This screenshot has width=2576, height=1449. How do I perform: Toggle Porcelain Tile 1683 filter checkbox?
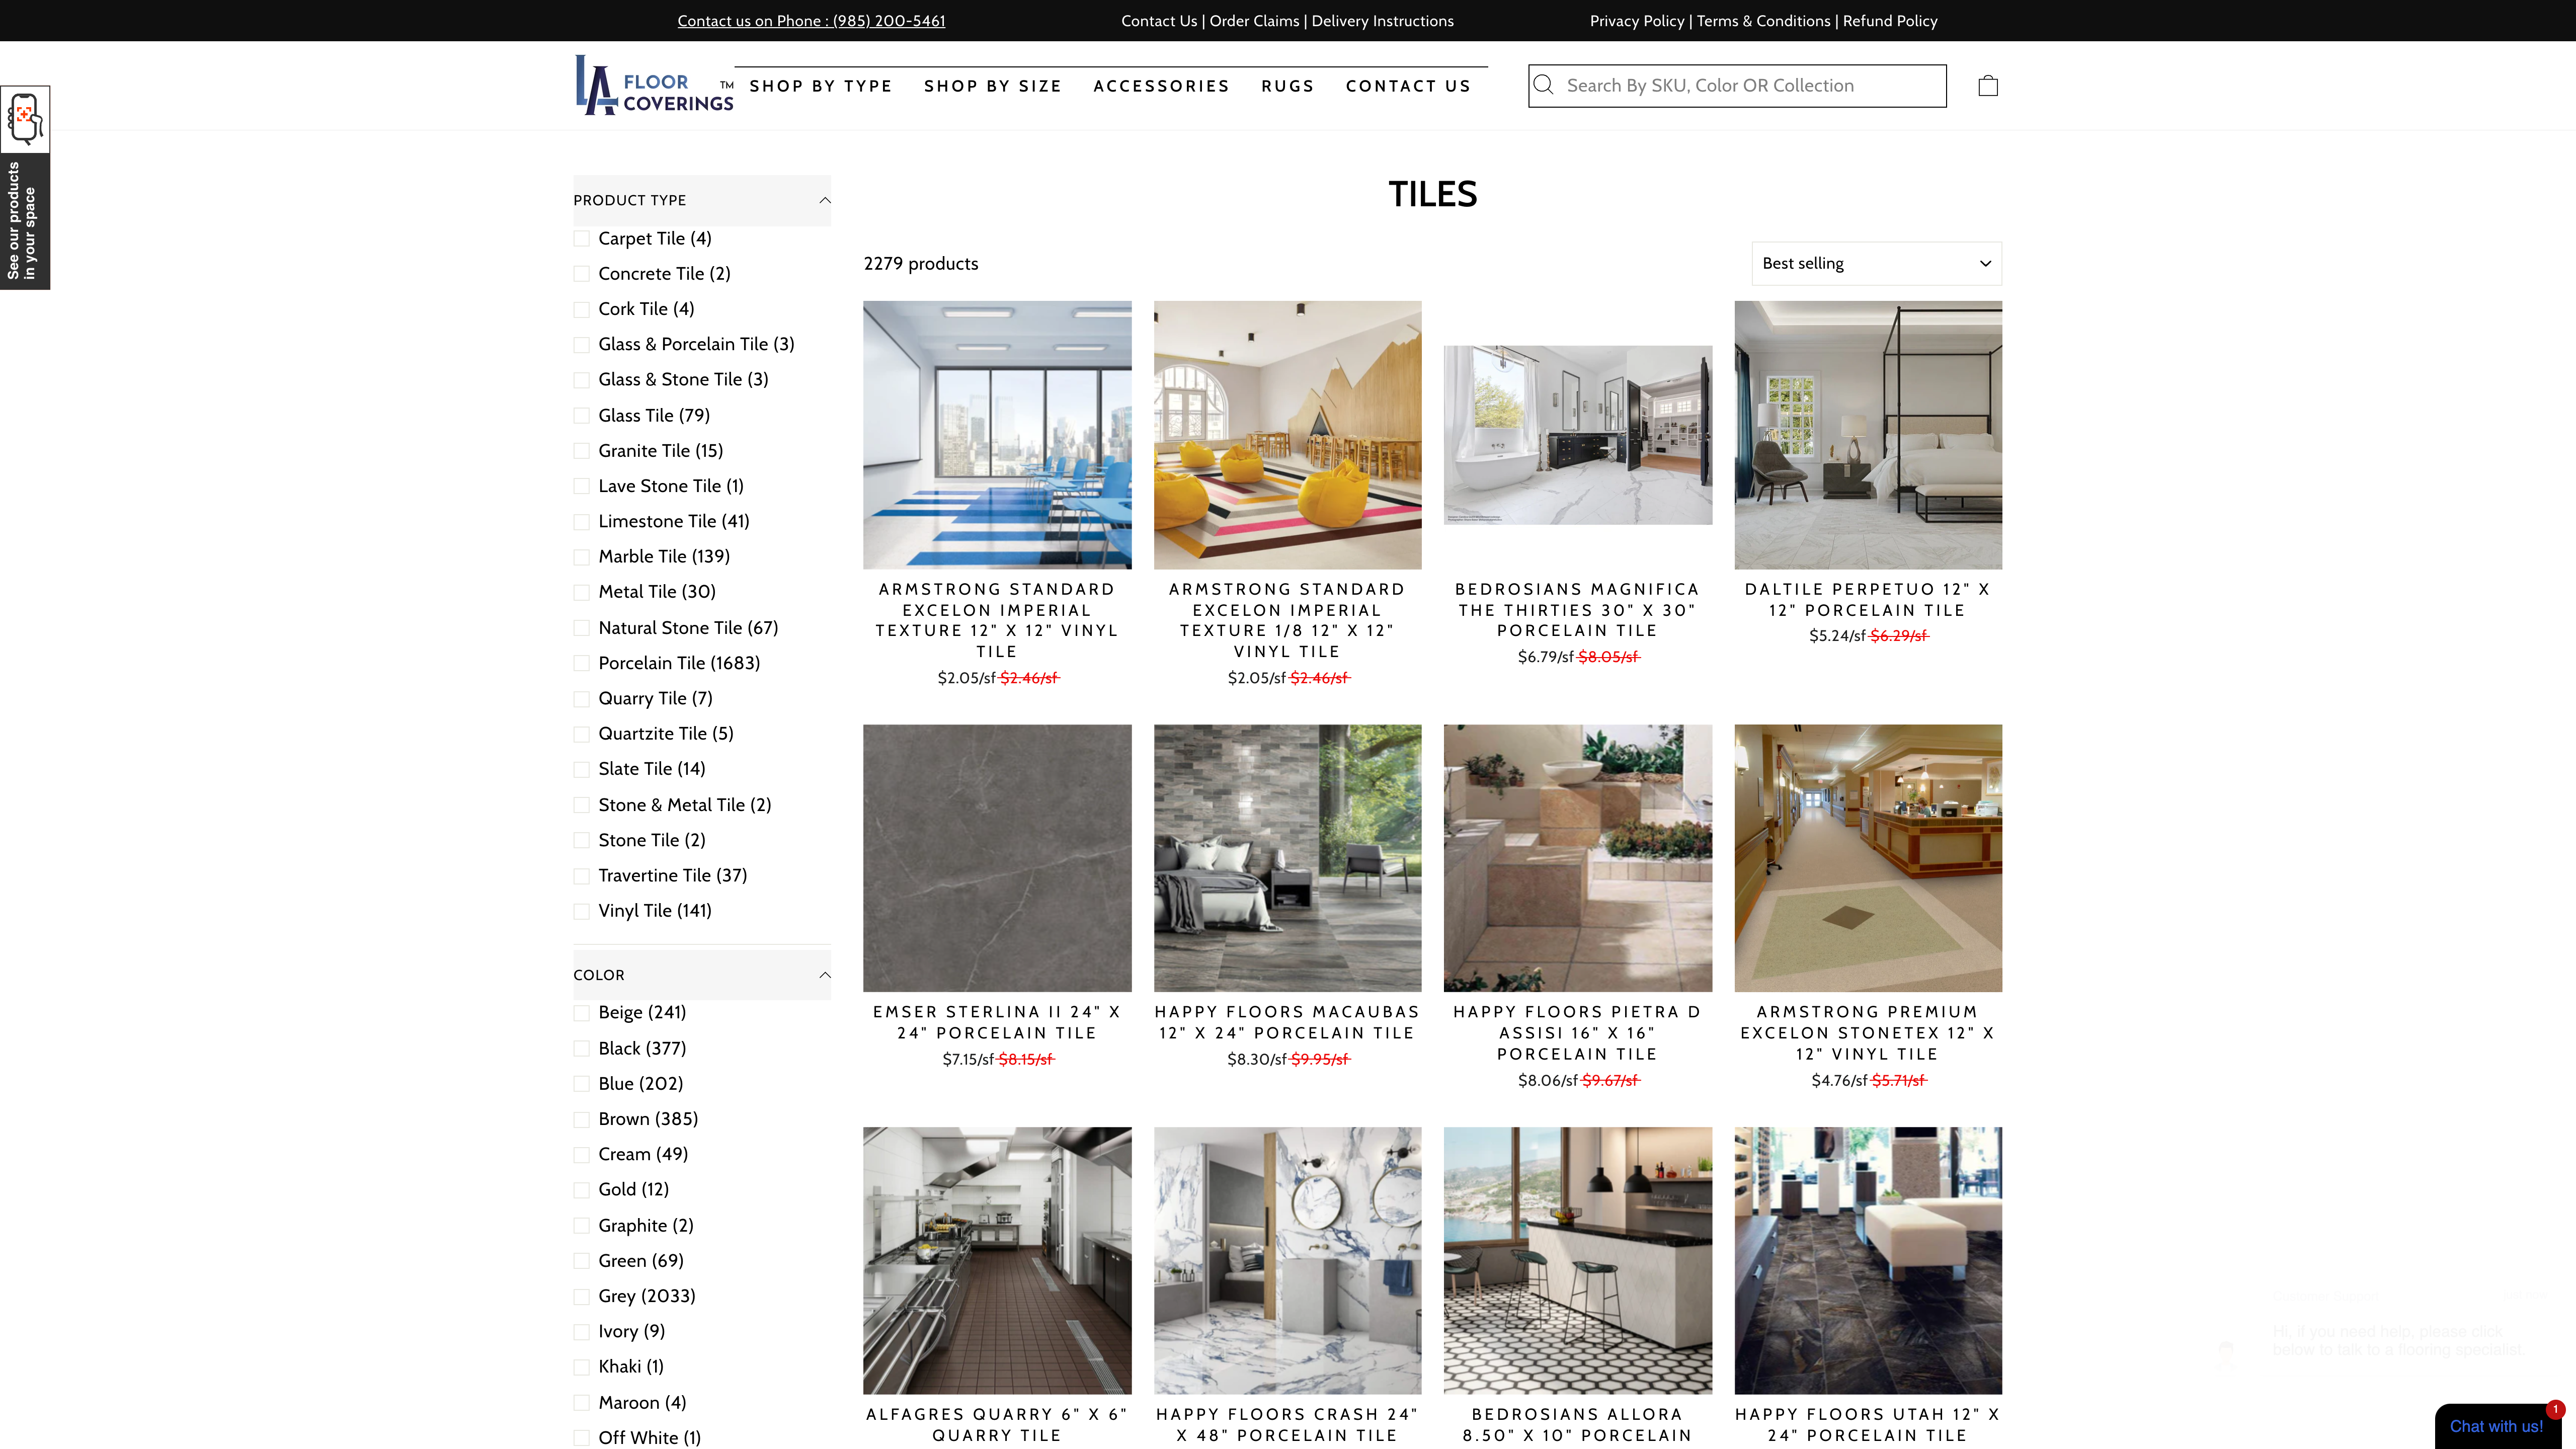tap(582, 662)
